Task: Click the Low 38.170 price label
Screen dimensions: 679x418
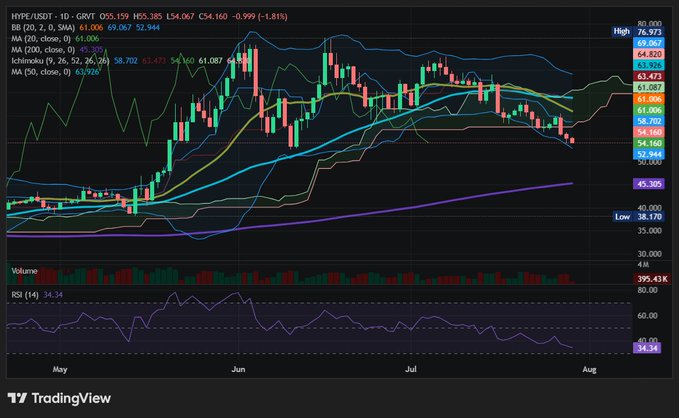Action: (638, 217)
